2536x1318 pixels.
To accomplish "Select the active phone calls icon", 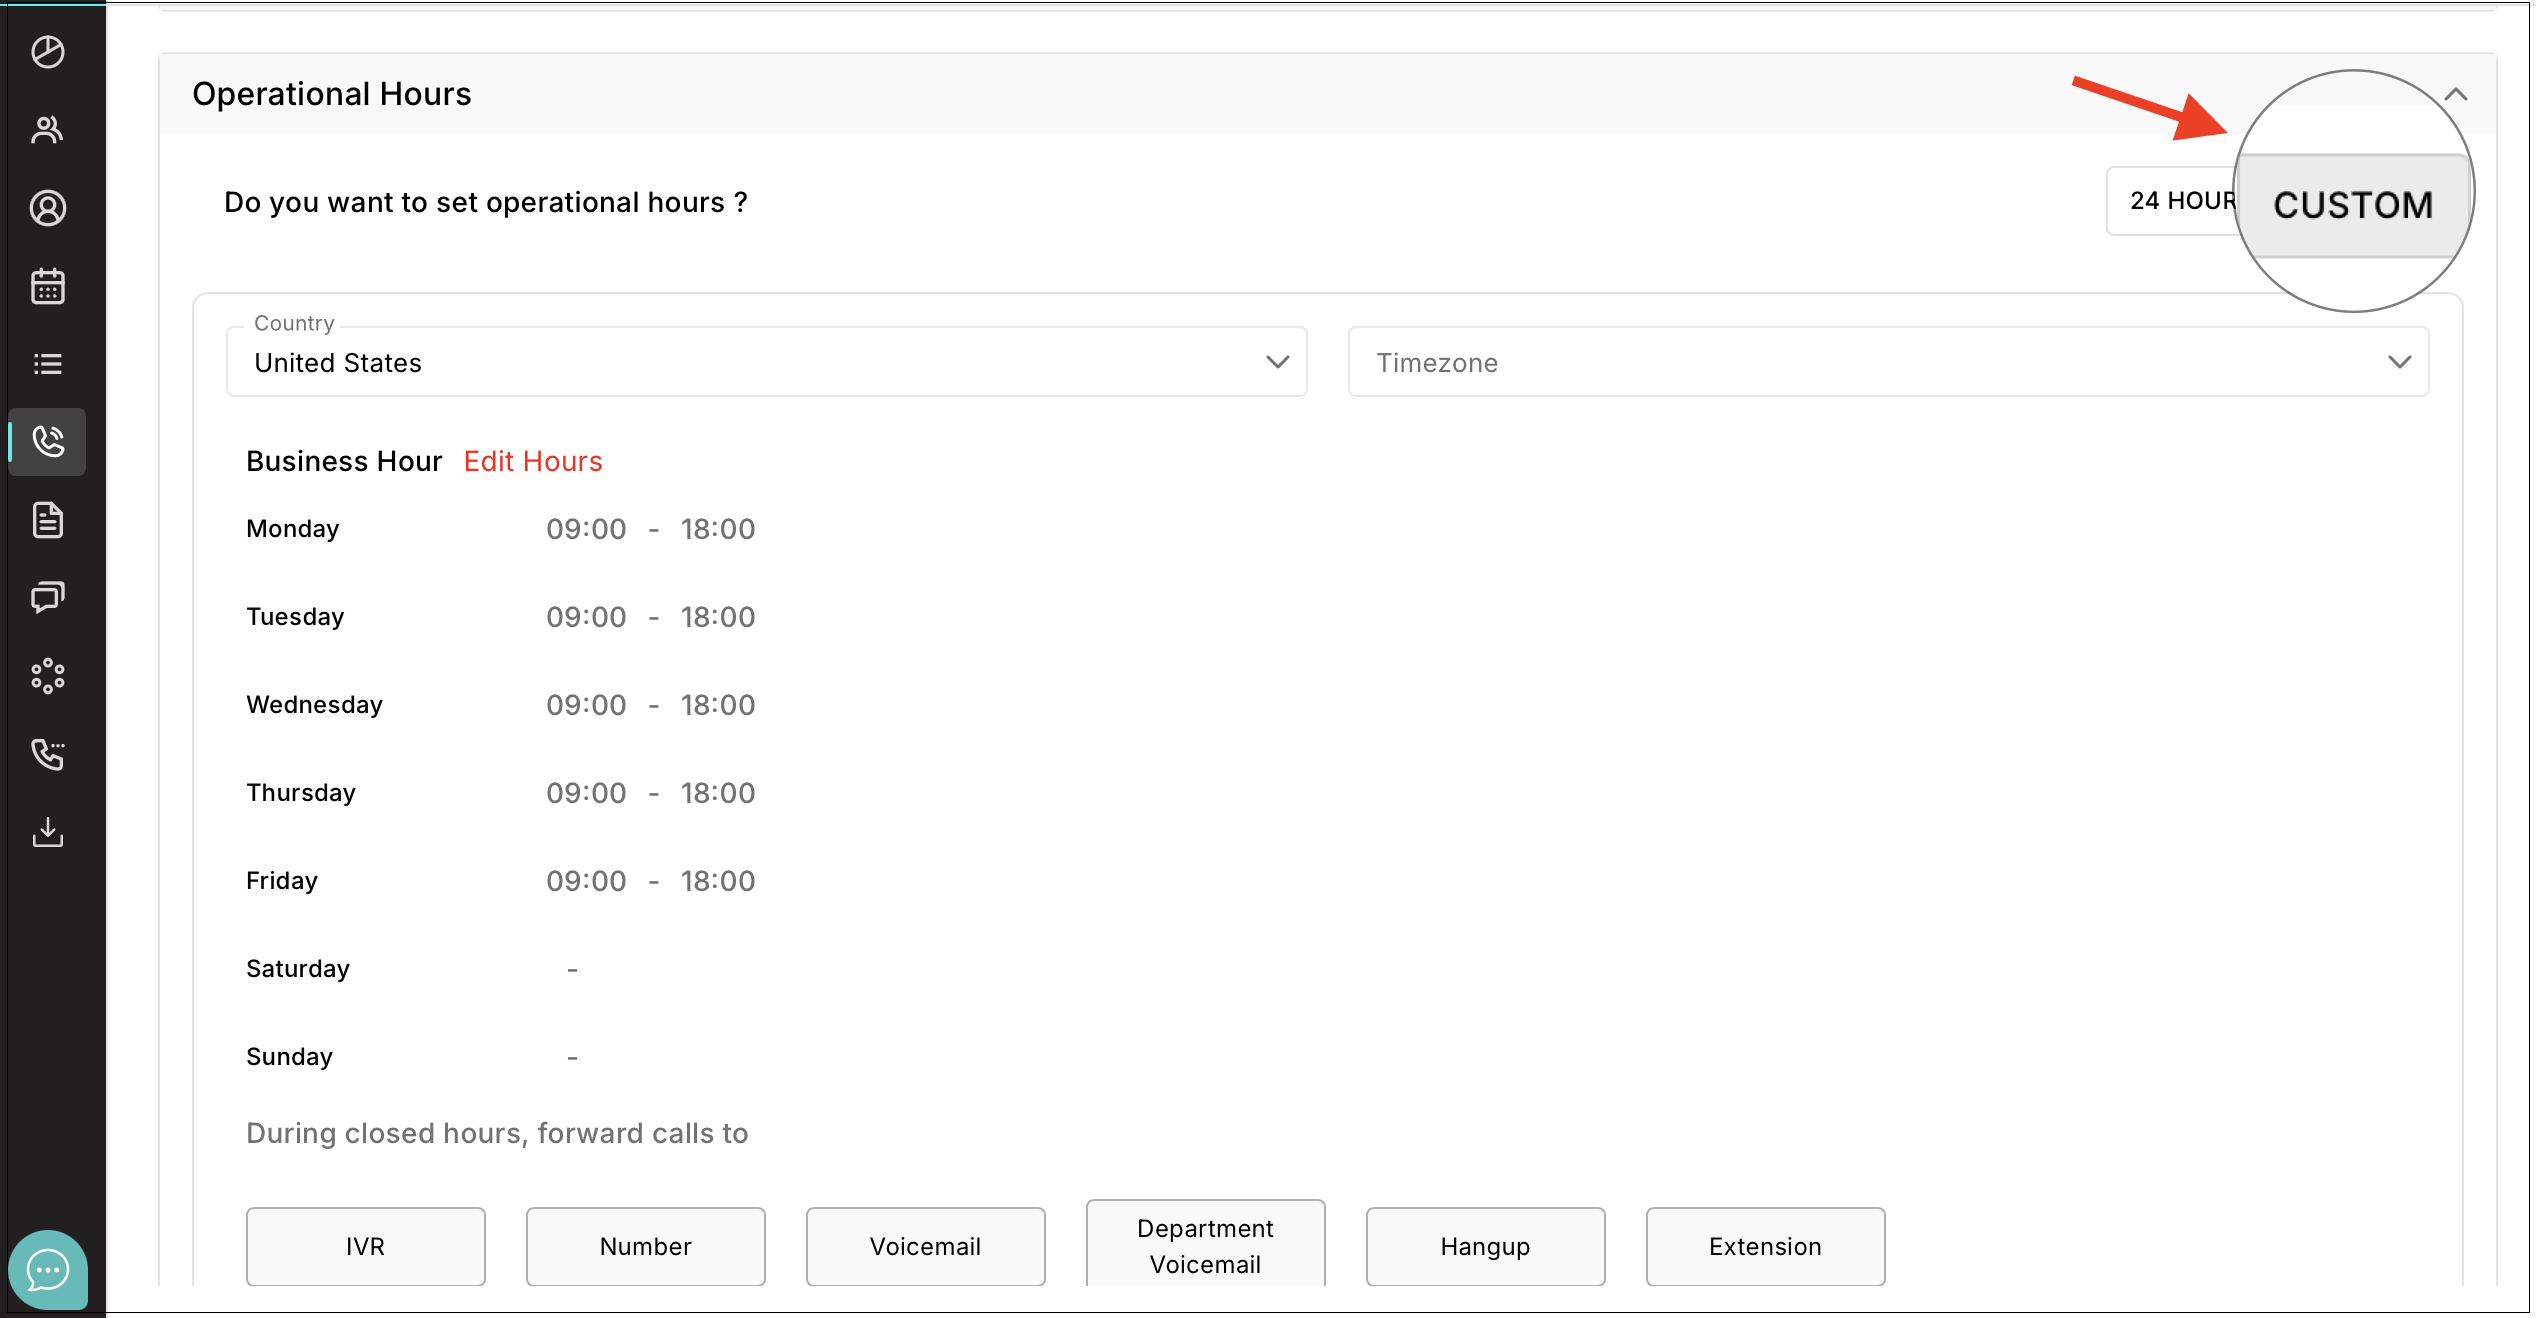I will pos(47,441).
